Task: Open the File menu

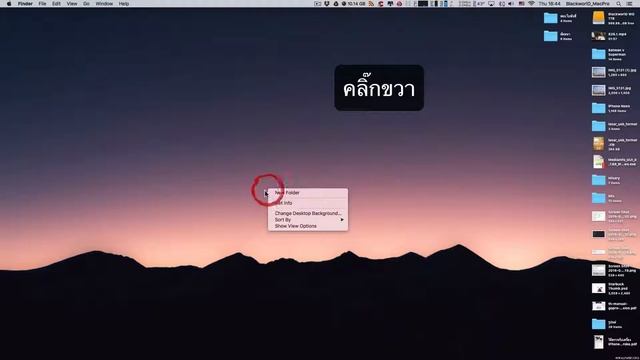Action: [42, 4]
